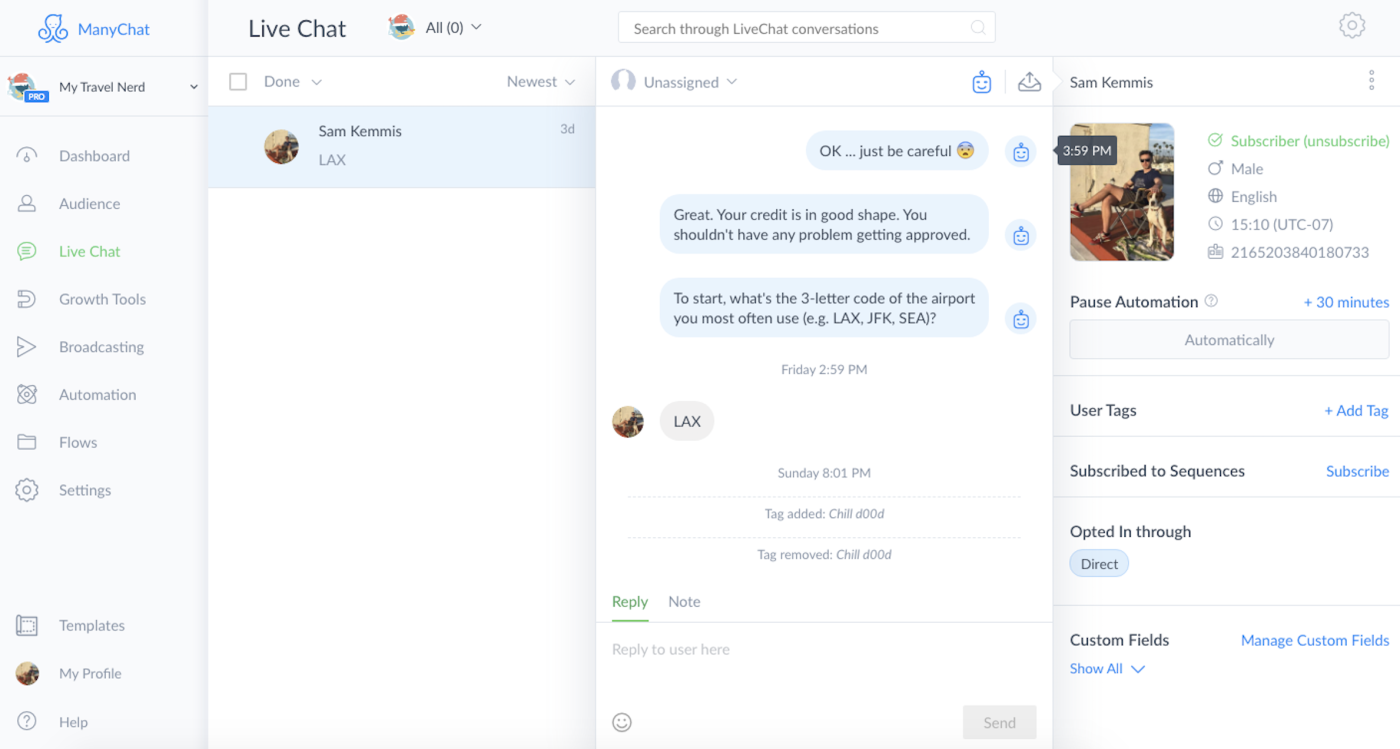Switch to the Note tab
Screen dimensions: 1400x749
point(684,602)
